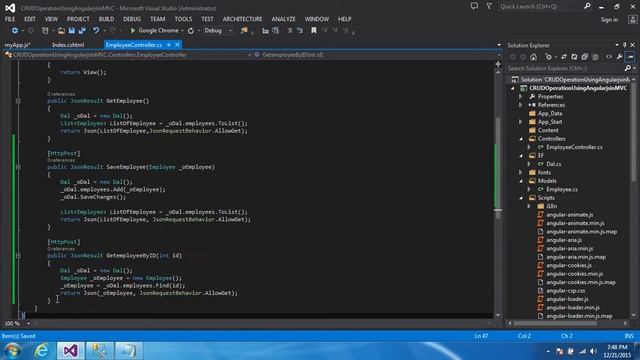Click the volume speaker tray icon
640x360 pixels.
[x=593, y=351]
